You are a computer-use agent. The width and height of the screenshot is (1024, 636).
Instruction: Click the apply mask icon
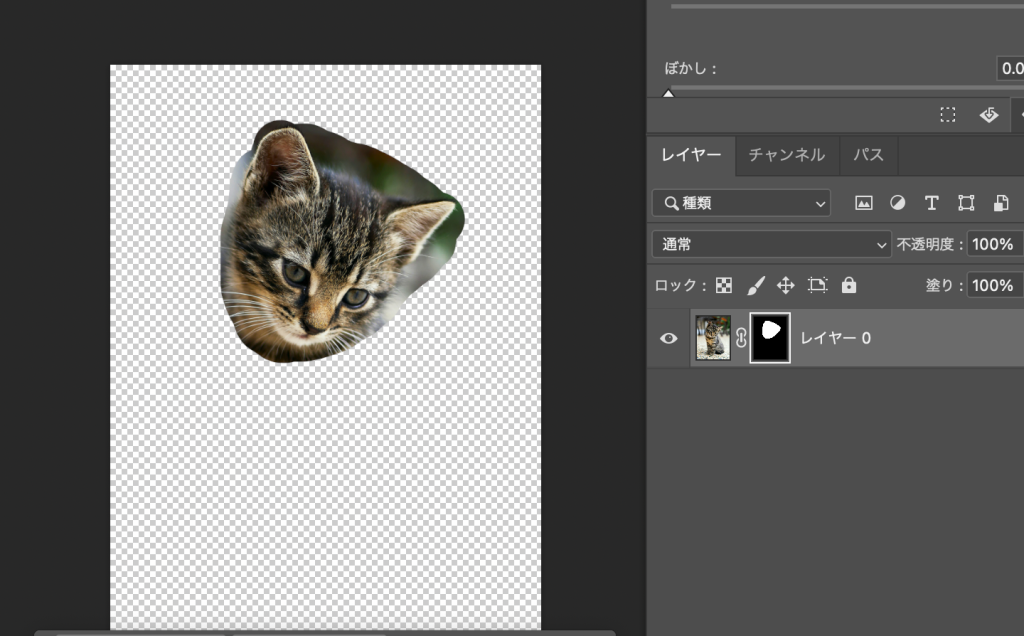(x=989, y=115)
